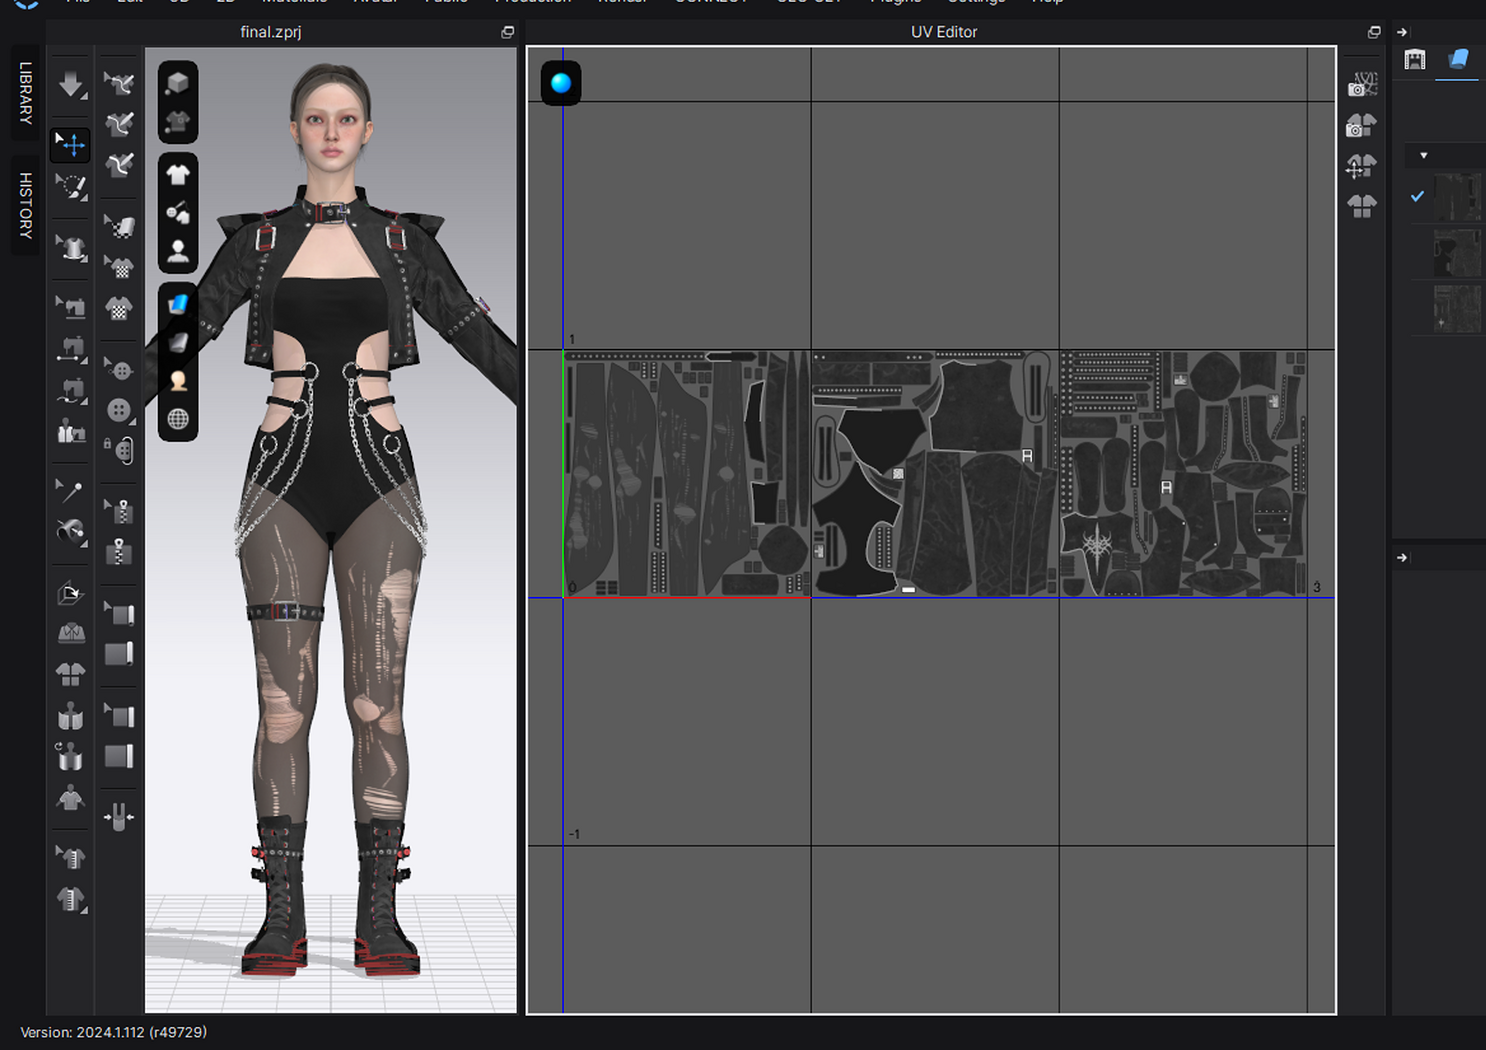
Task: Toggle the white T-shirt garment display
Action: point(178,175)
